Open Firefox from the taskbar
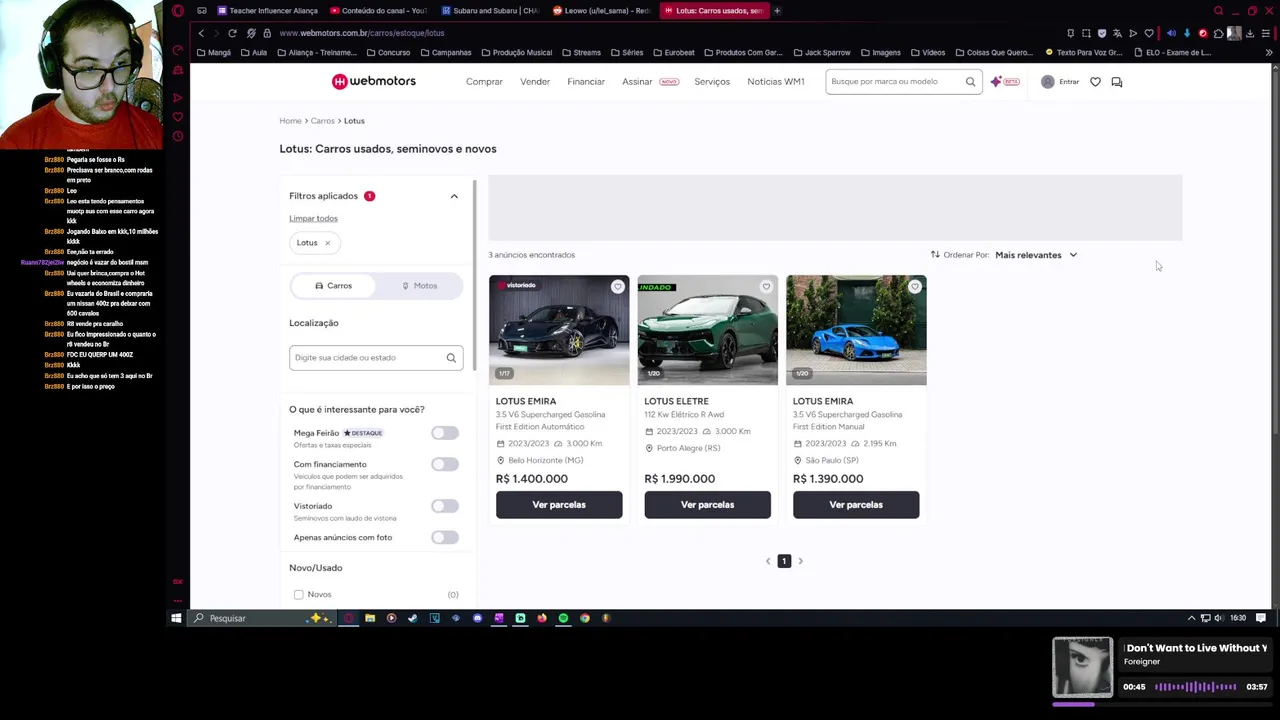Image resolution: width=1280 pixels, height=720 pixels. (542, 618)
